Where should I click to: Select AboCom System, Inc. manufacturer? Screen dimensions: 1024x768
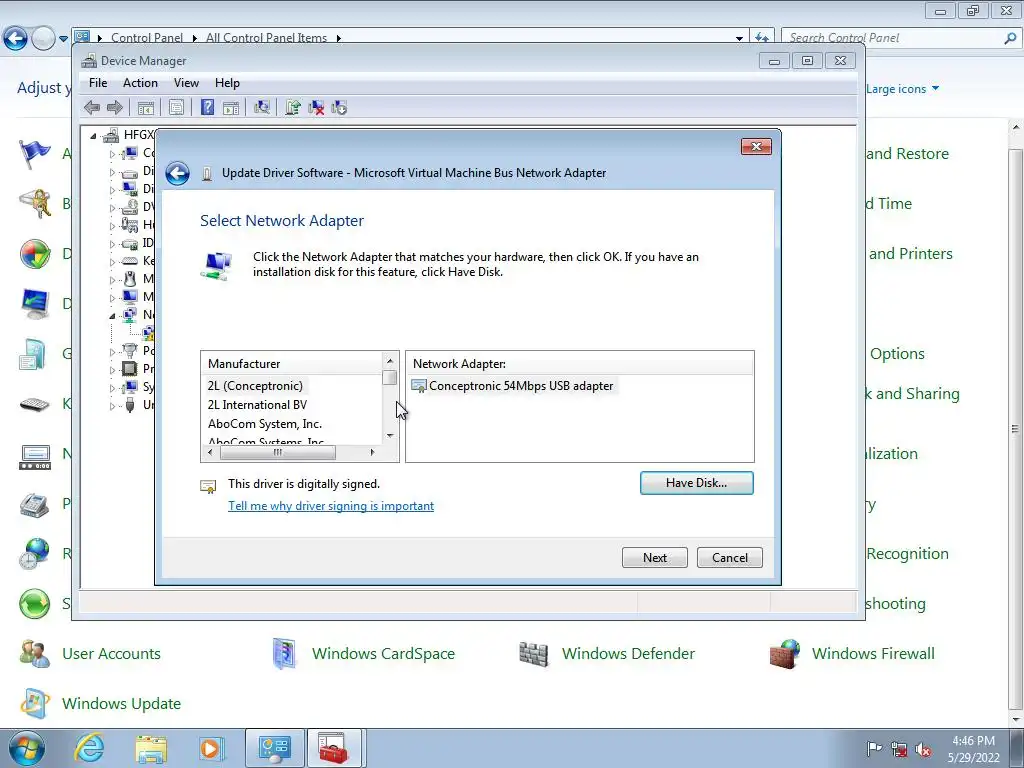pyautogui.click(x=264, y=424)
